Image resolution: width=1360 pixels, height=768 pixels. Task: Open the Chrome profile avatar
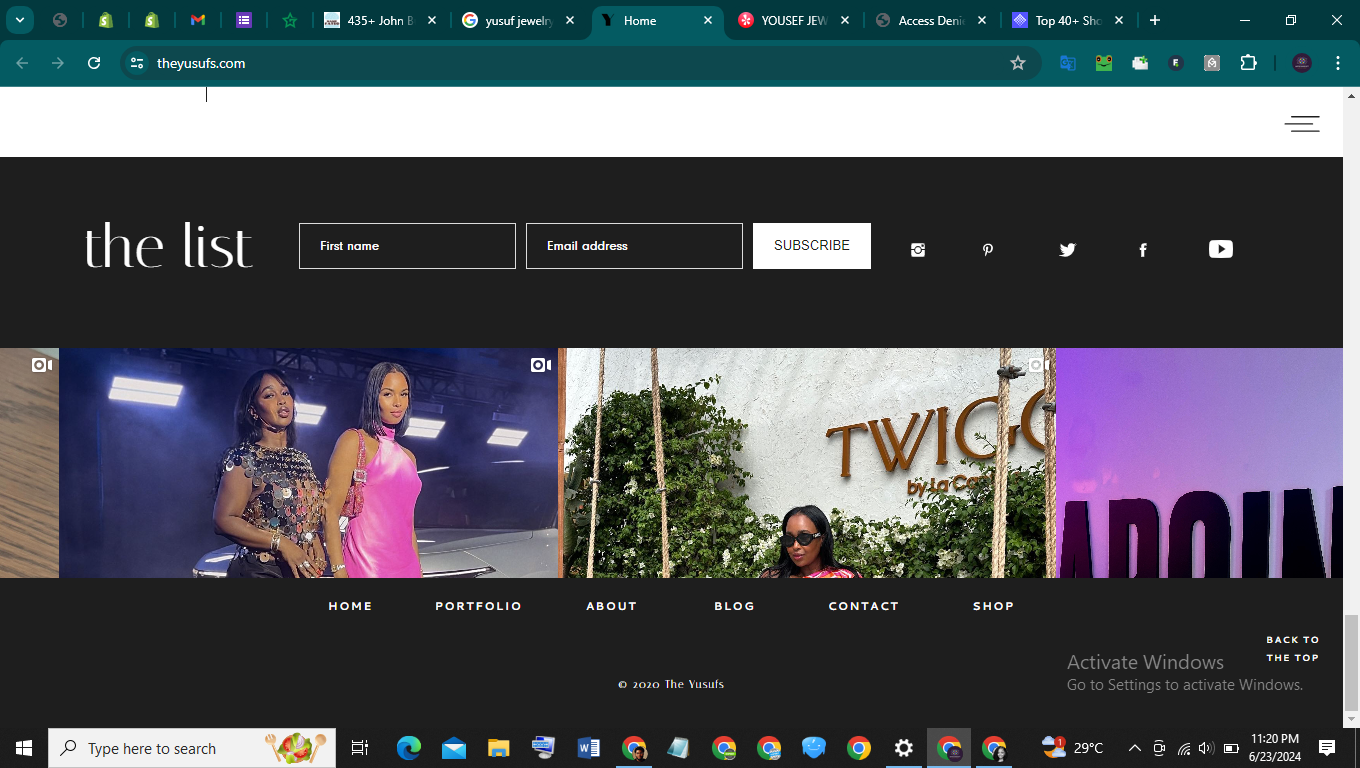(x=1302, y=63)
